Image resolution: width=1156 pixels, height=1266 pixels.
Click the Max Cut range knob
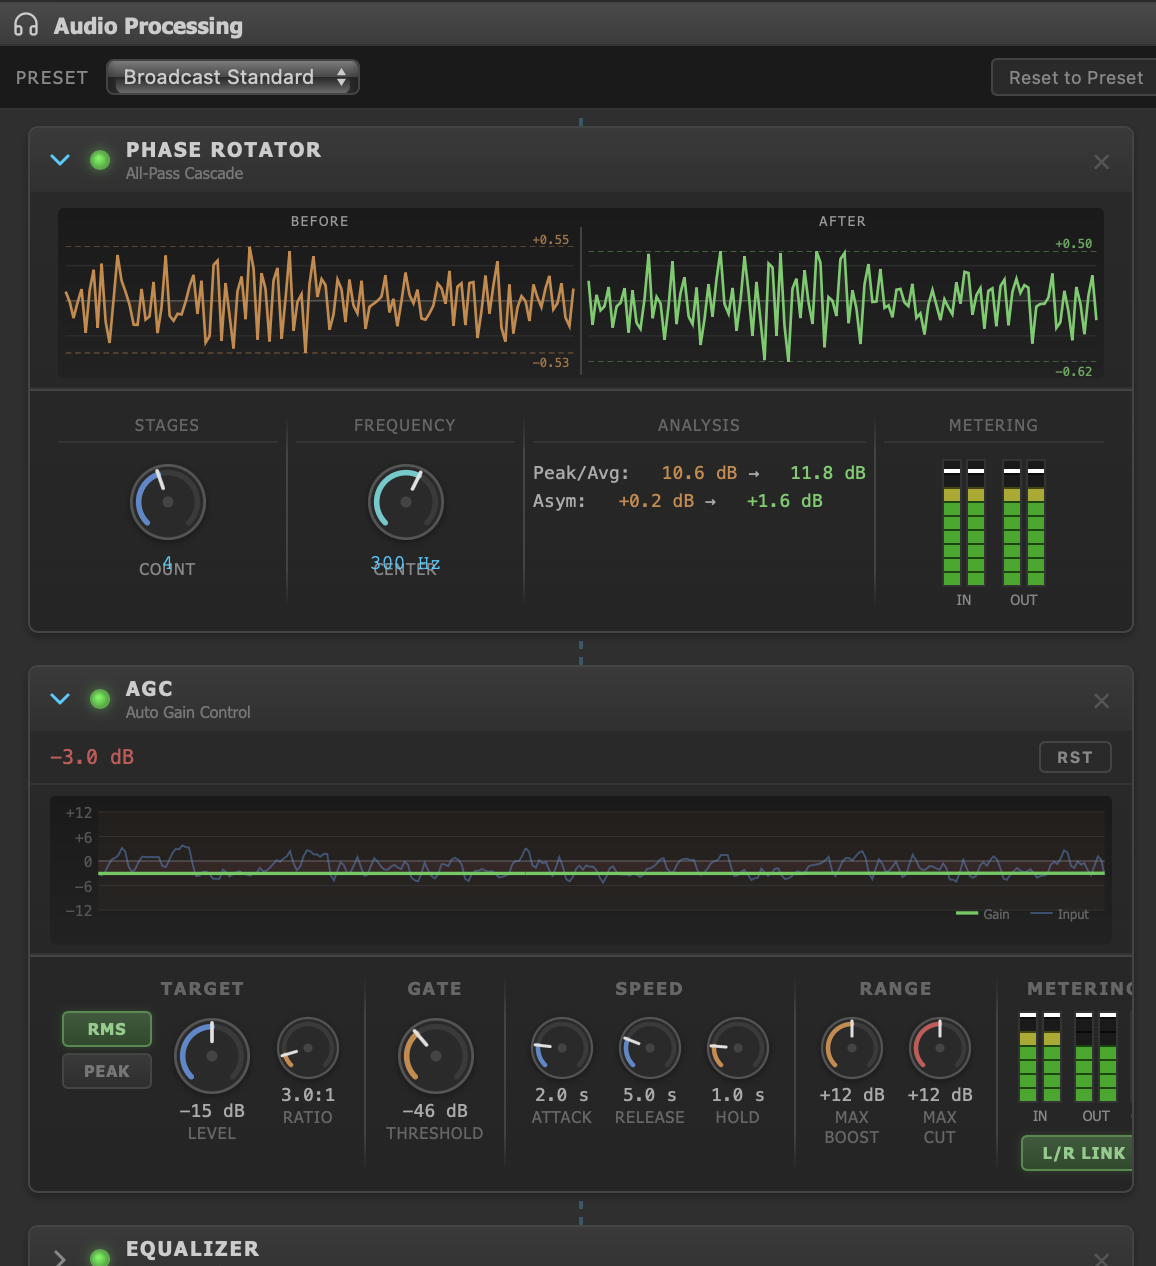pyautogui.click(x=940, y=1049)
